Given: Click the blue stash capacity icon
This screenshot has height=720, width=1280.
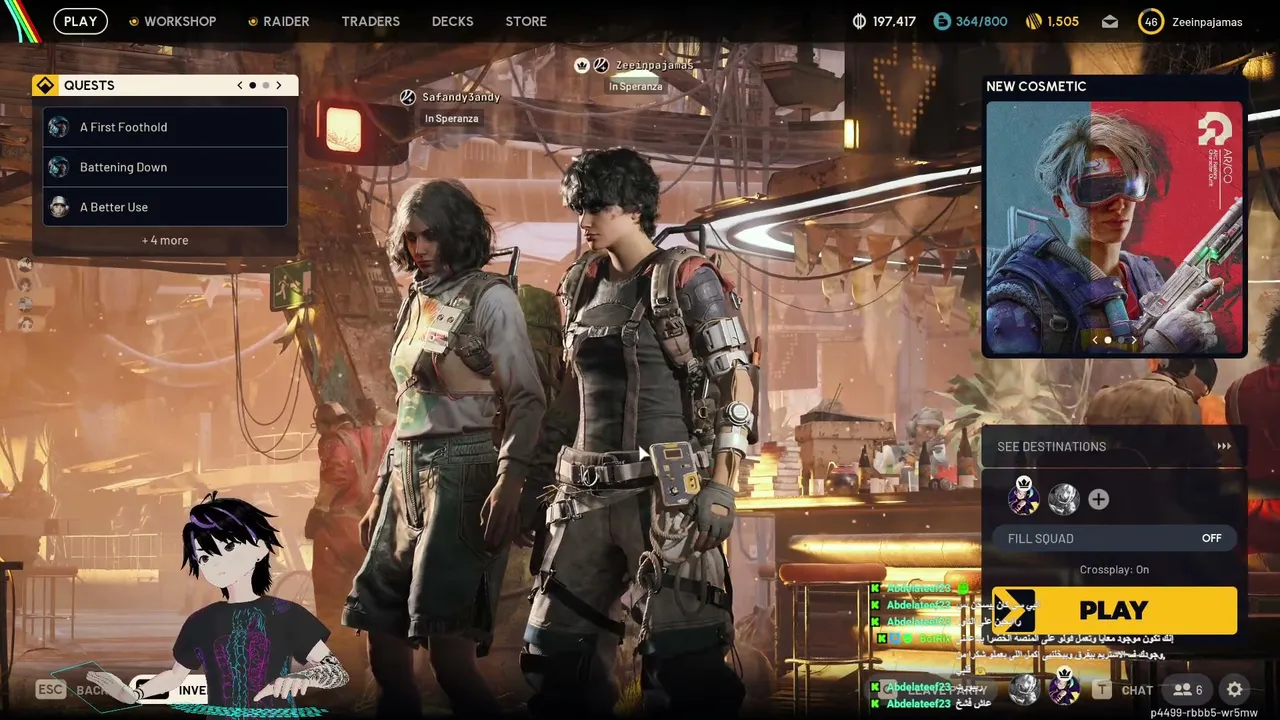Looking at the screenshot, I should tap(942, 21).
